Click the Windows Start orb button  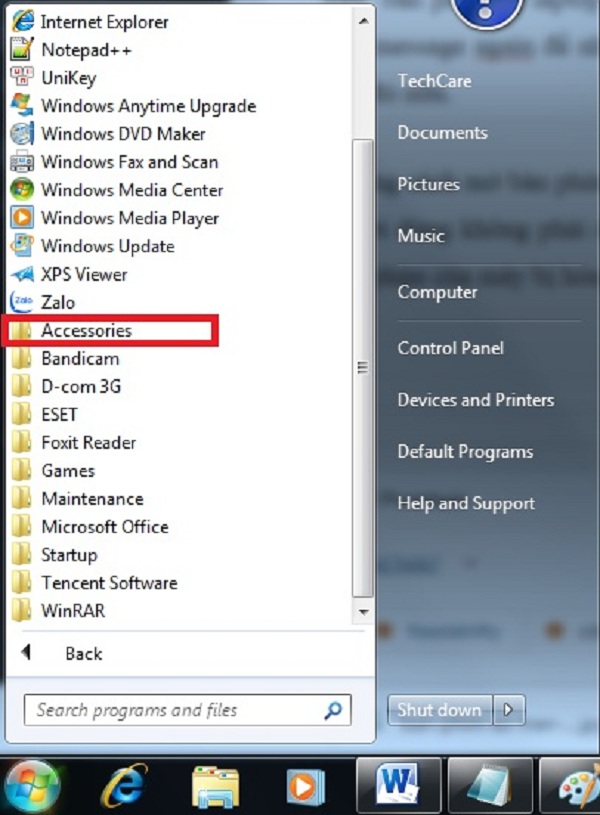point(33,785)
